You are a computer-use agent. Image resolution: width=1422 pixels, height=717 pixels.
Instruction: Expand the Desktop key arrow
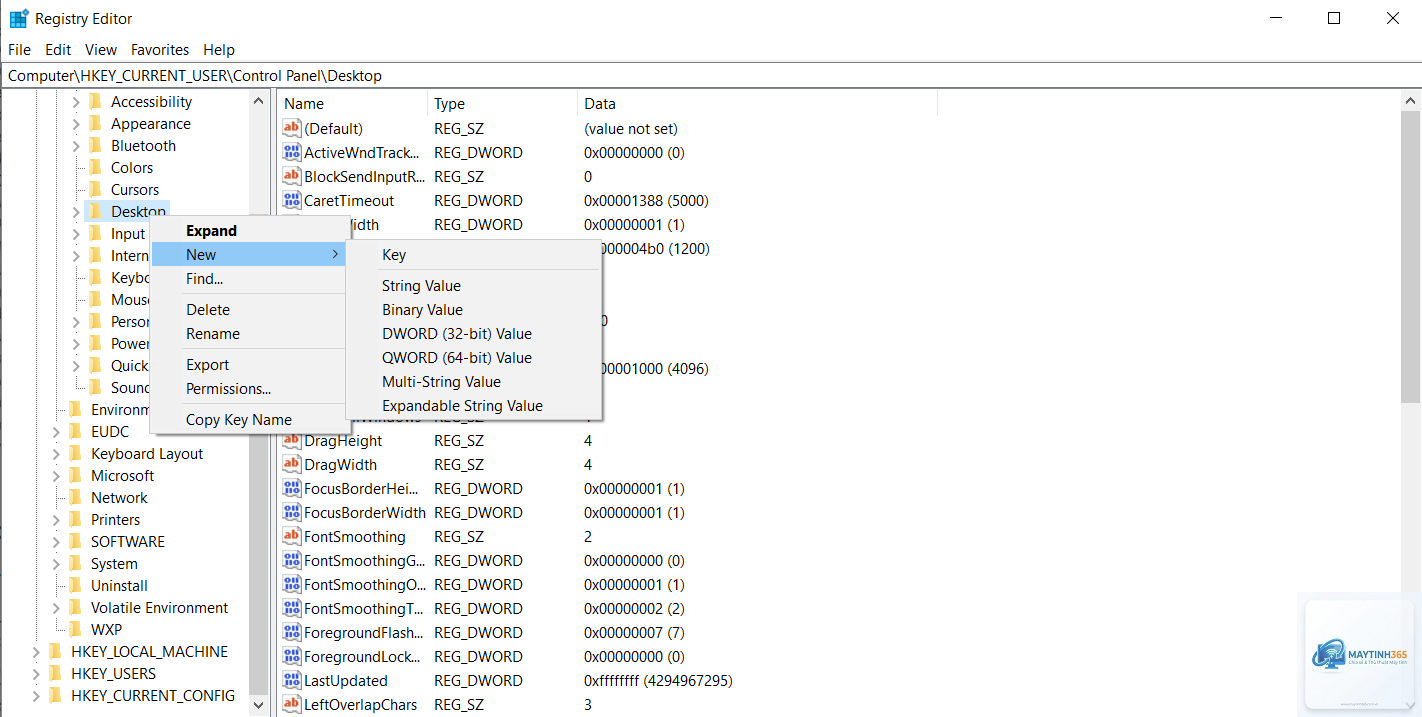[x=76, y=212]
